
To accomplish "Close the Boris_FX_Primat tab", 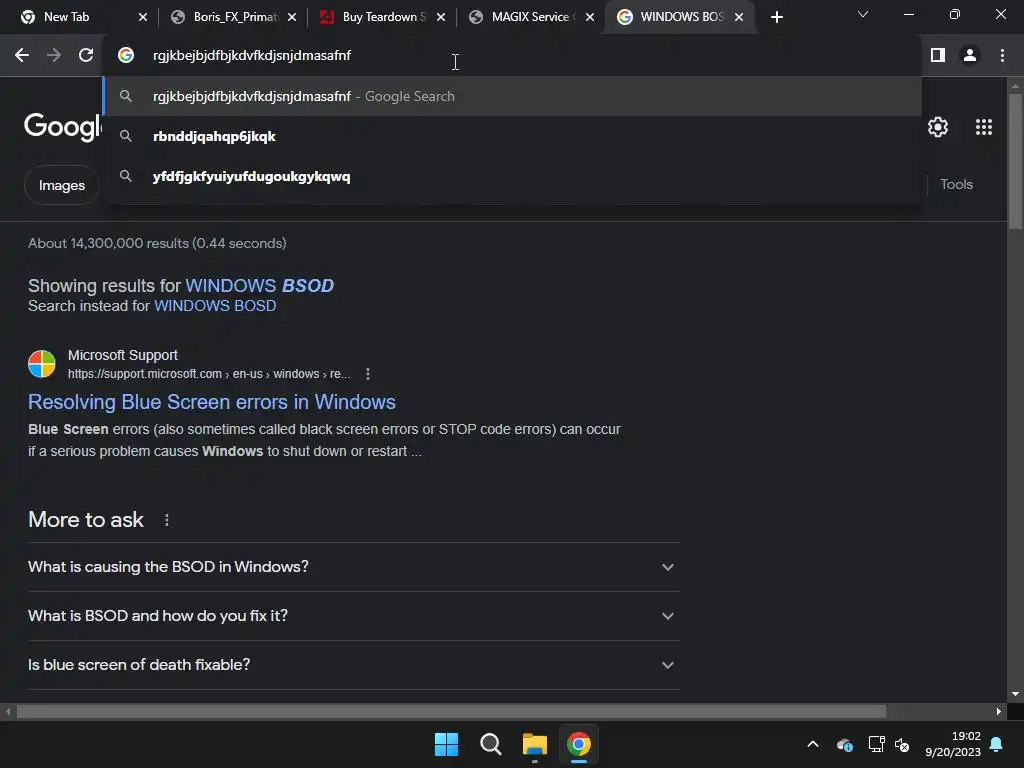I will pos(292,17).
